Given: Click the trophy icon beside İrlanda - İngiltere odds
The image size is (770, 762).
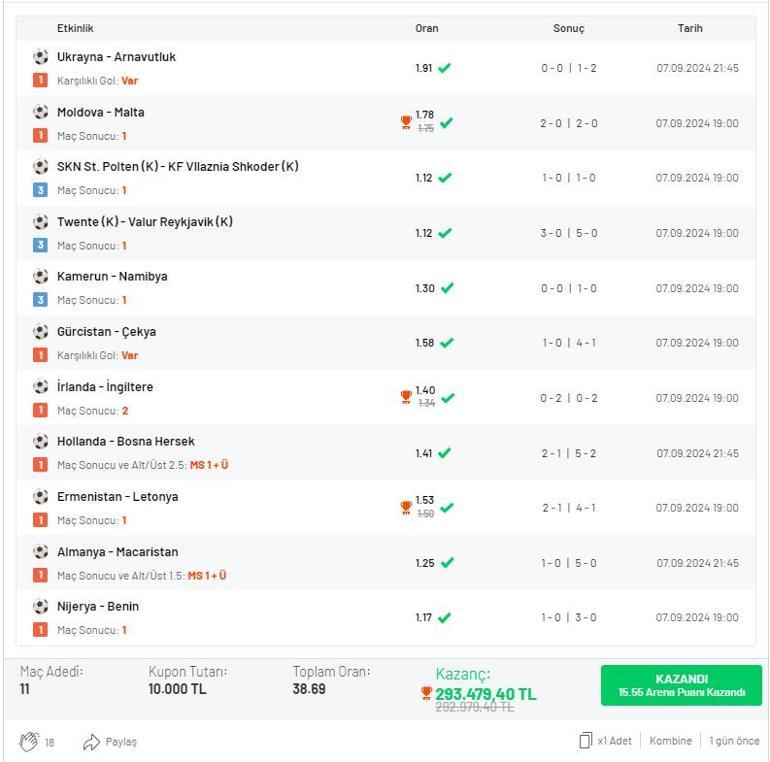Looking at the screenshot, I should click(x=406, y=397).
